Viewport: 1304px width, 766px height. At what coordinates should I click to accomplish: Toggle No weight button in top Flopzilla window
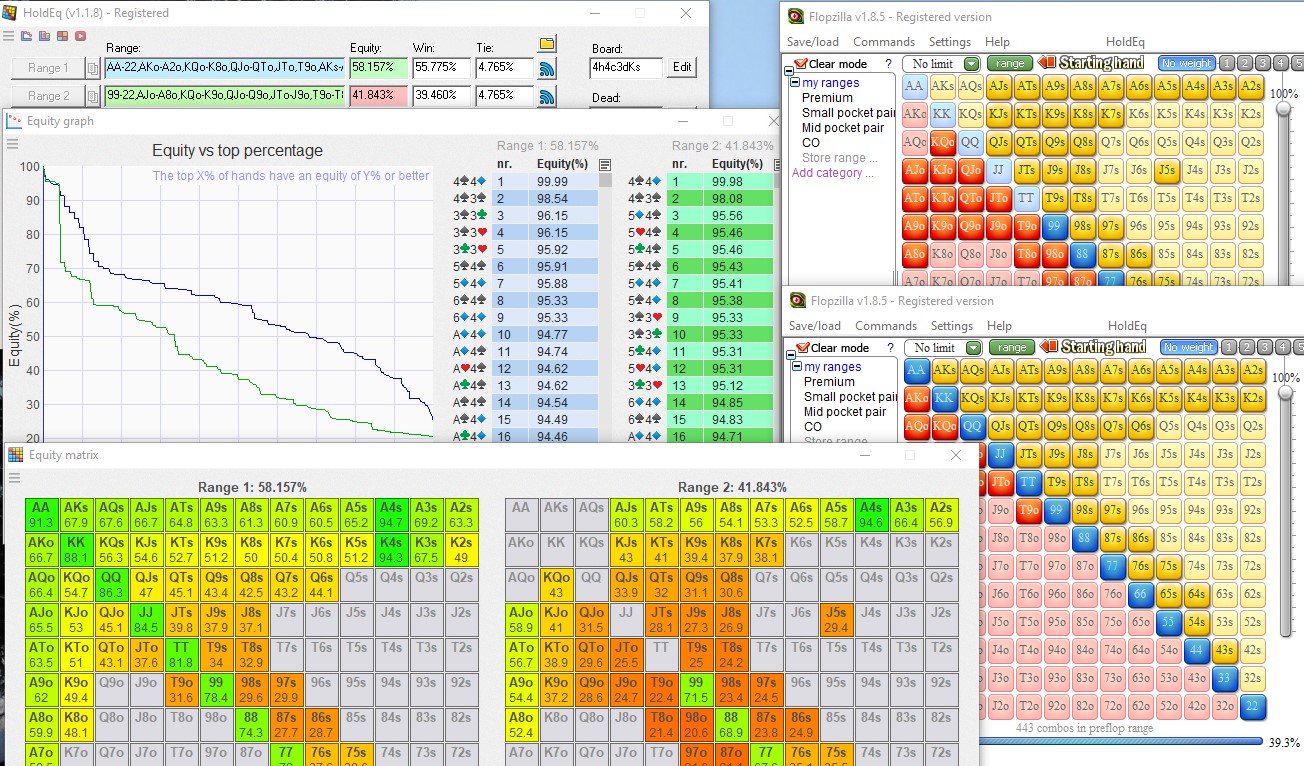1186,64
